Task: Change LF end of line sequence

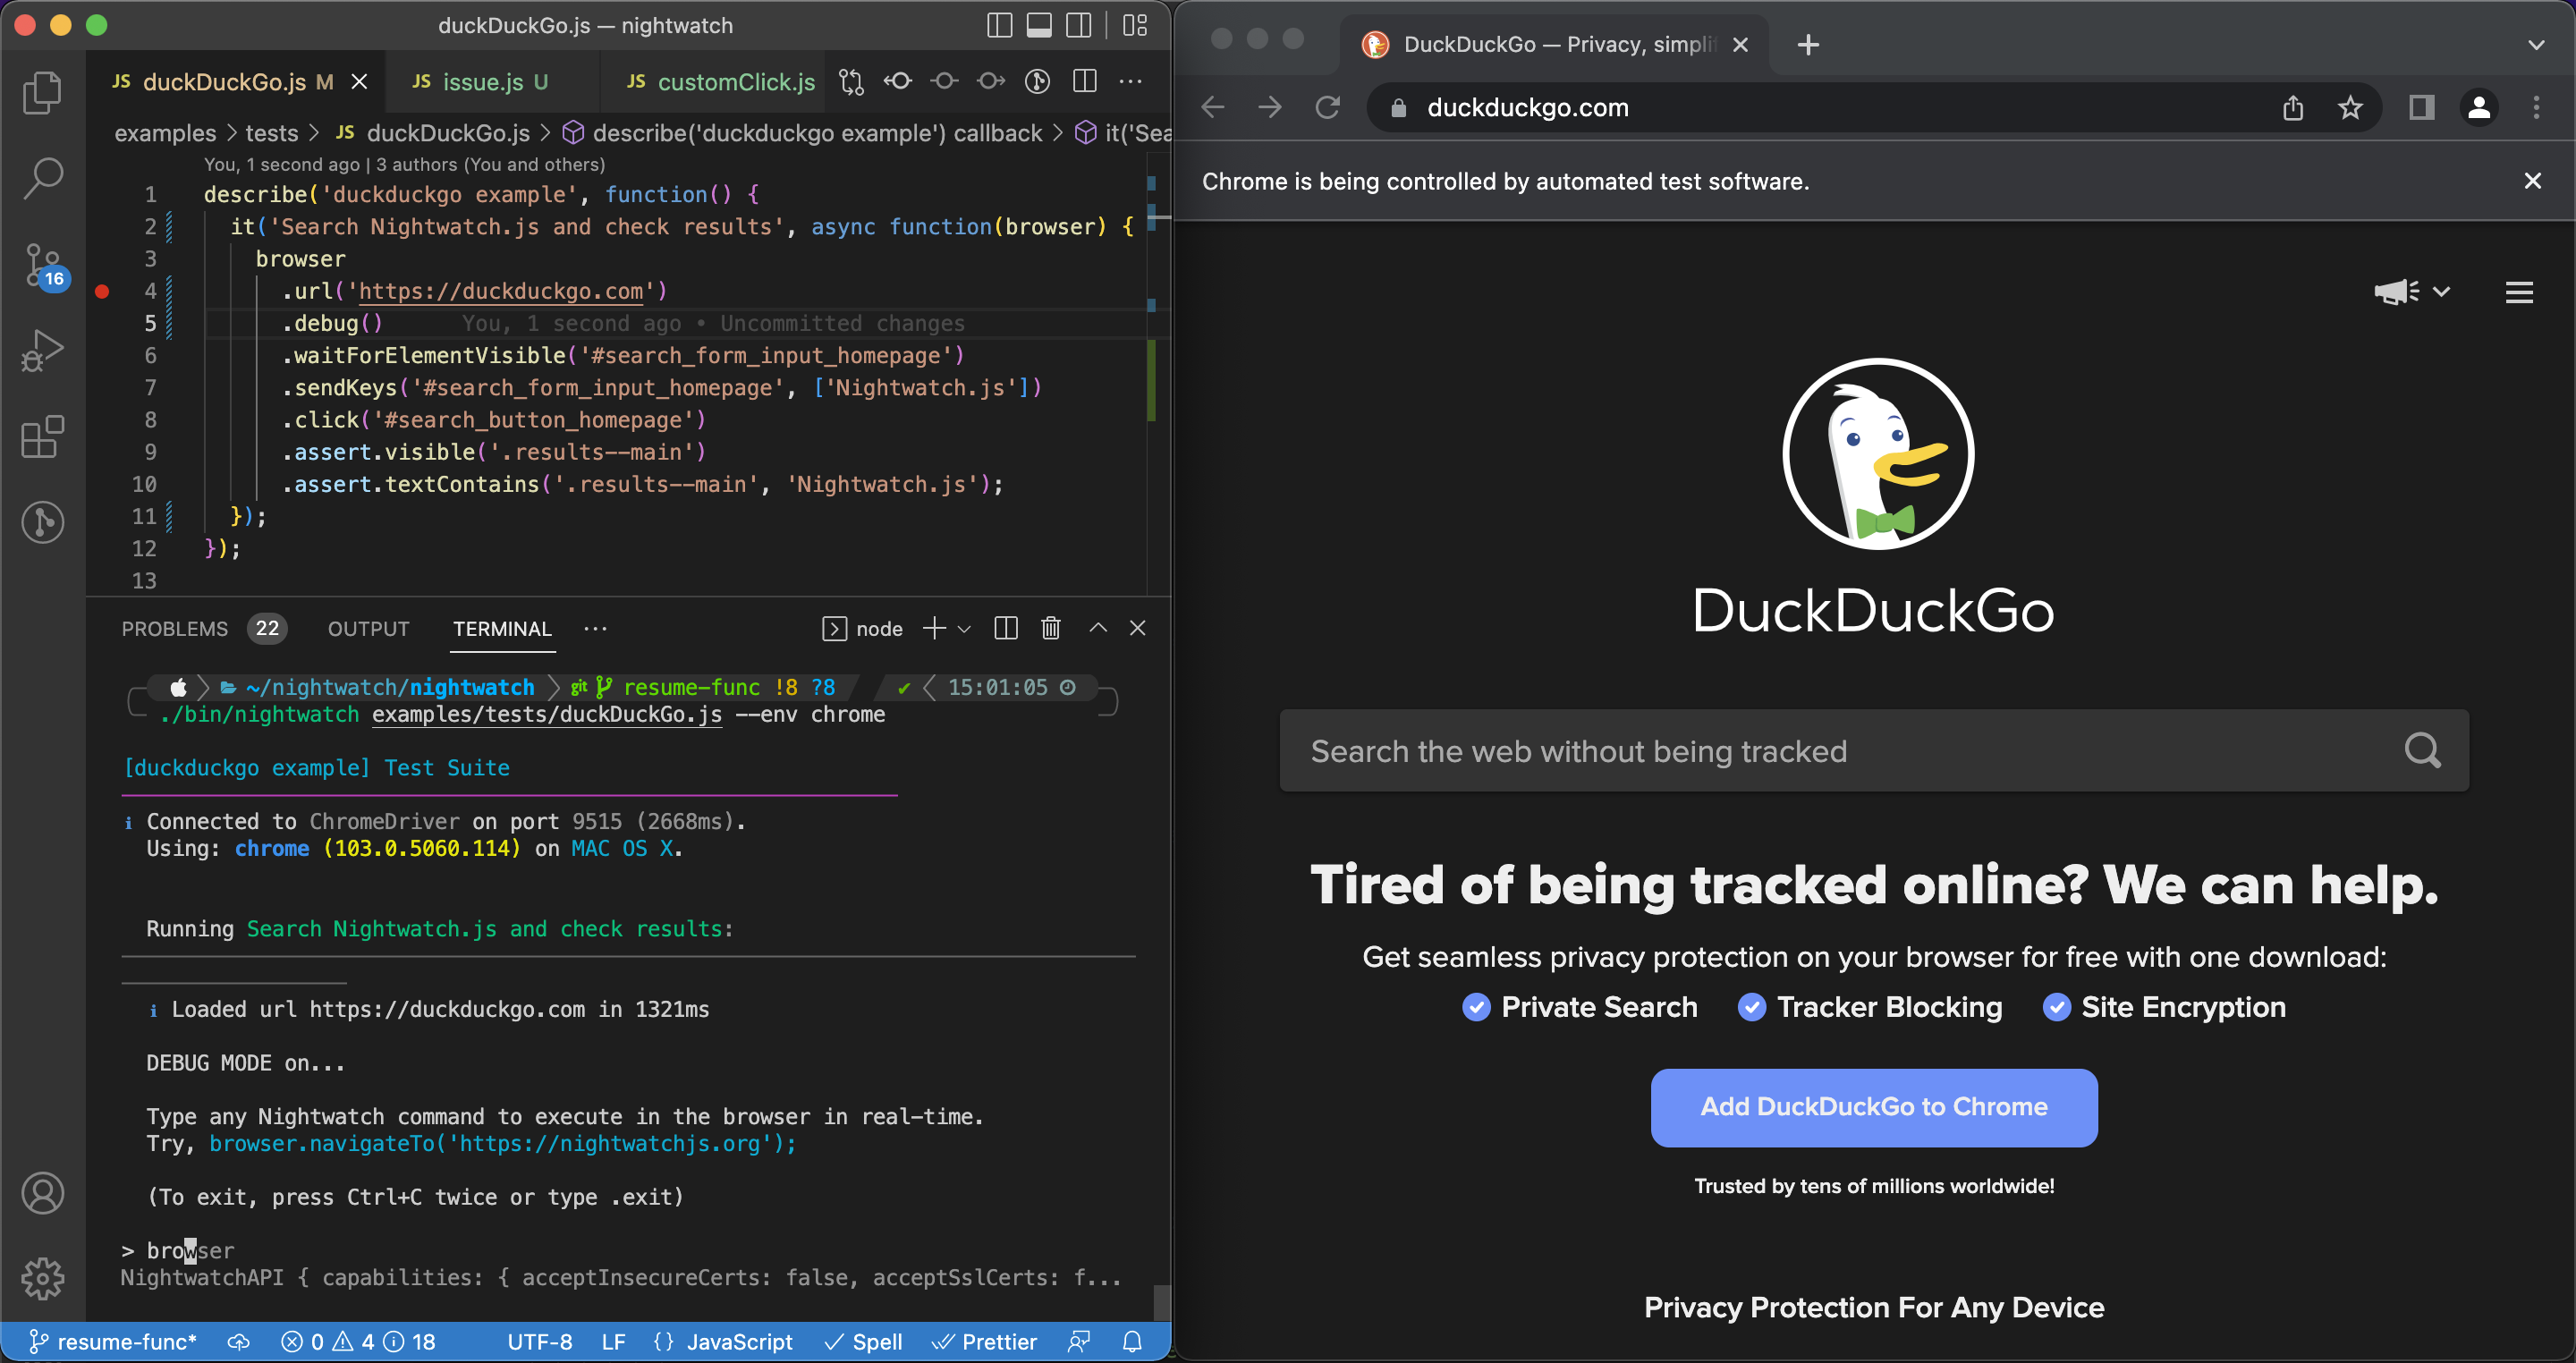Action: (x=613, y=1341)
